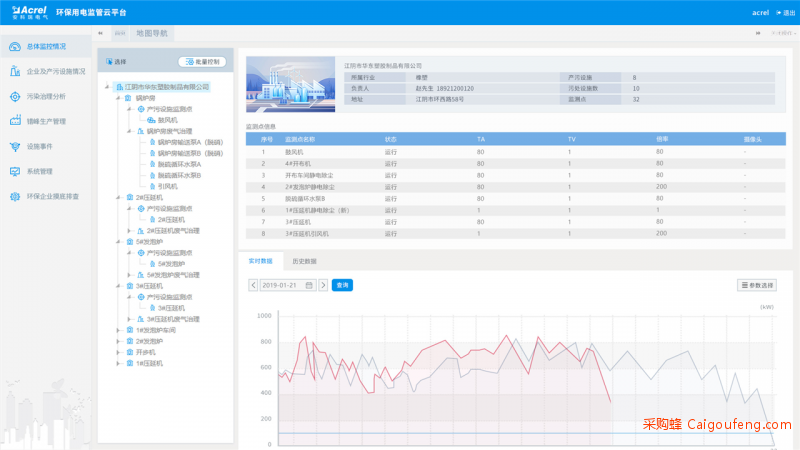Open 错峰生产管理 sidebar item
Image resolution: width=800 pixels, height=450 pixels.
pyautogui.click(x=45, y=121)
